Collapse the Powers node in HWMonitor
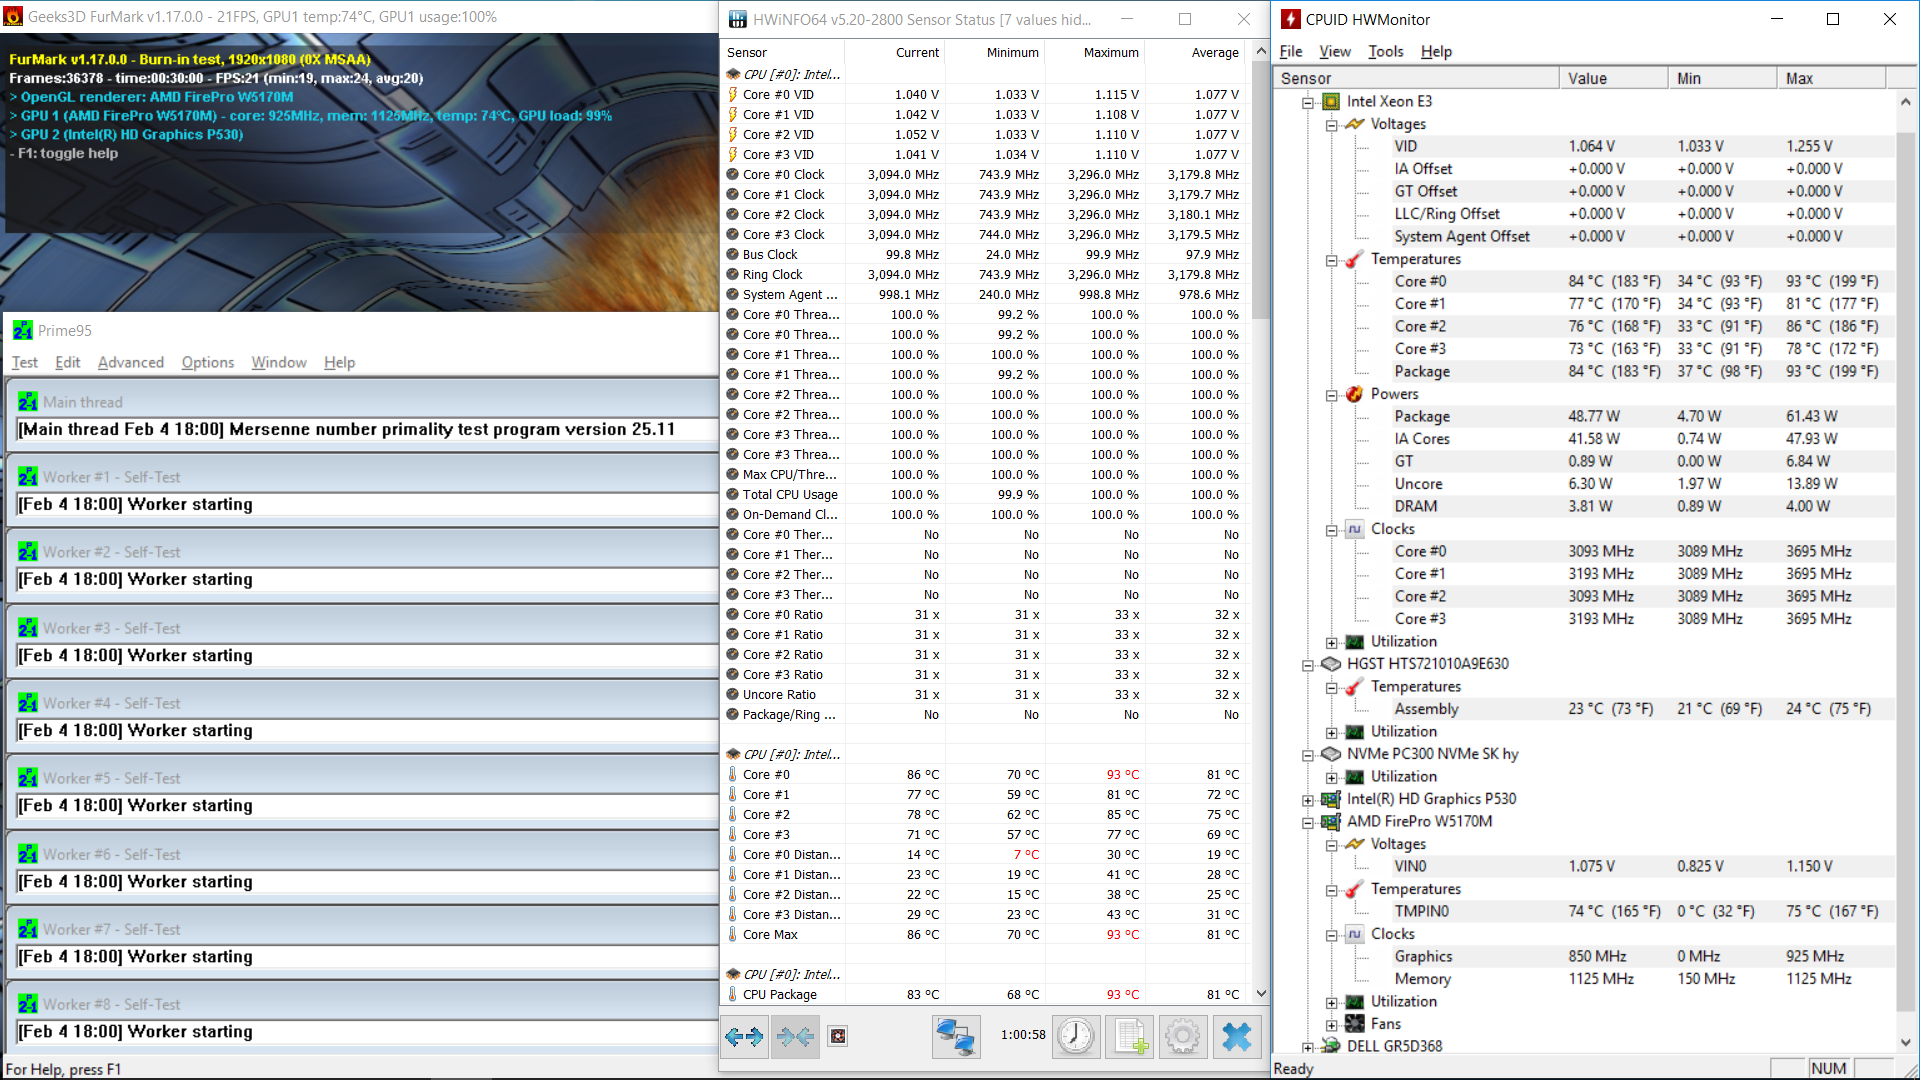The image size is (1920, 1080). click(1331, 395)
